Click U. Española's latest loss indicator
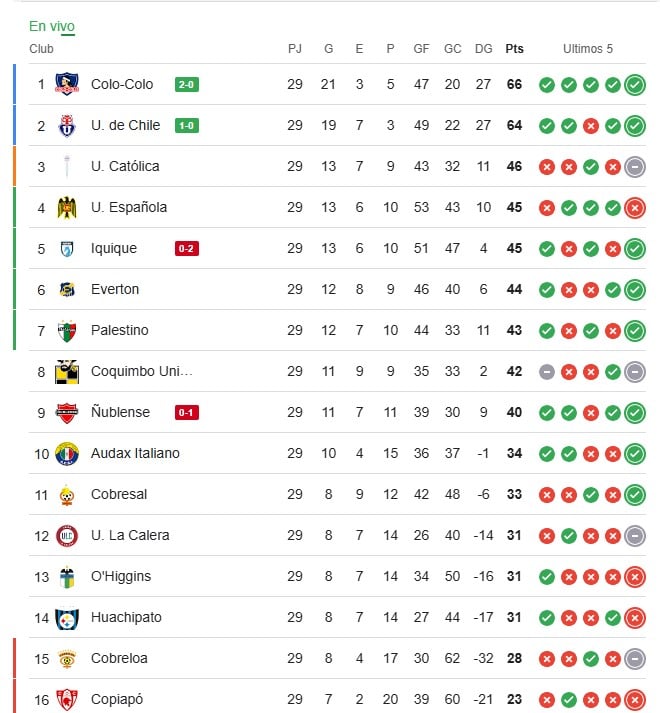The image size is (660, 713). click(x=635, y=208)
